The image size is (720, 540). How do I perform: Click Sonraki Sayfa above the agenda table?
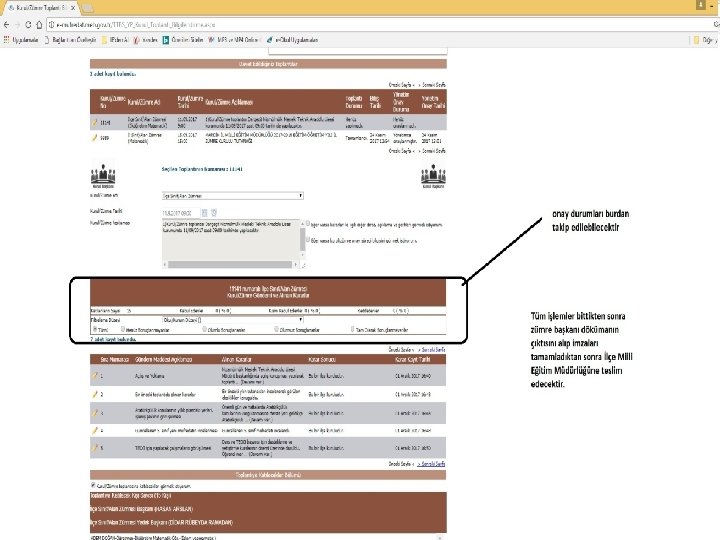pos(432,349)
